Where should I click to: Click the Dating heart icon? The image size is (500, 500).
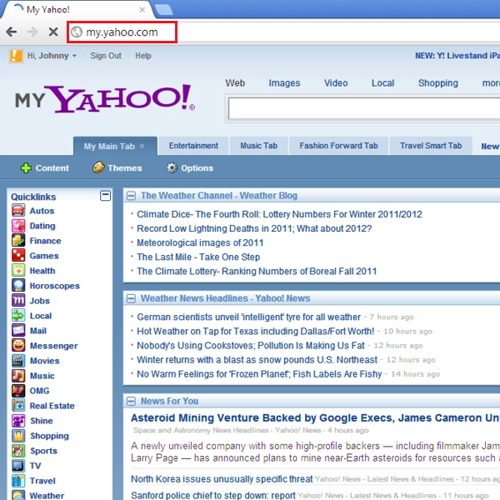pos(18,226)
